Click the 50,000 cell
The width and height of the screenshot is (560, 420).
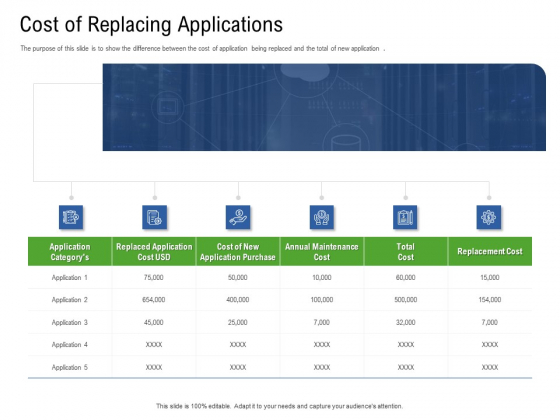(x=238, y=278)
